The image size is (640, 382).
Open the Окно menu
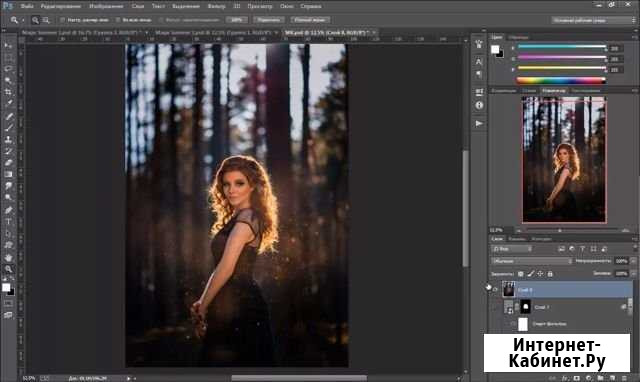[287, 6]
